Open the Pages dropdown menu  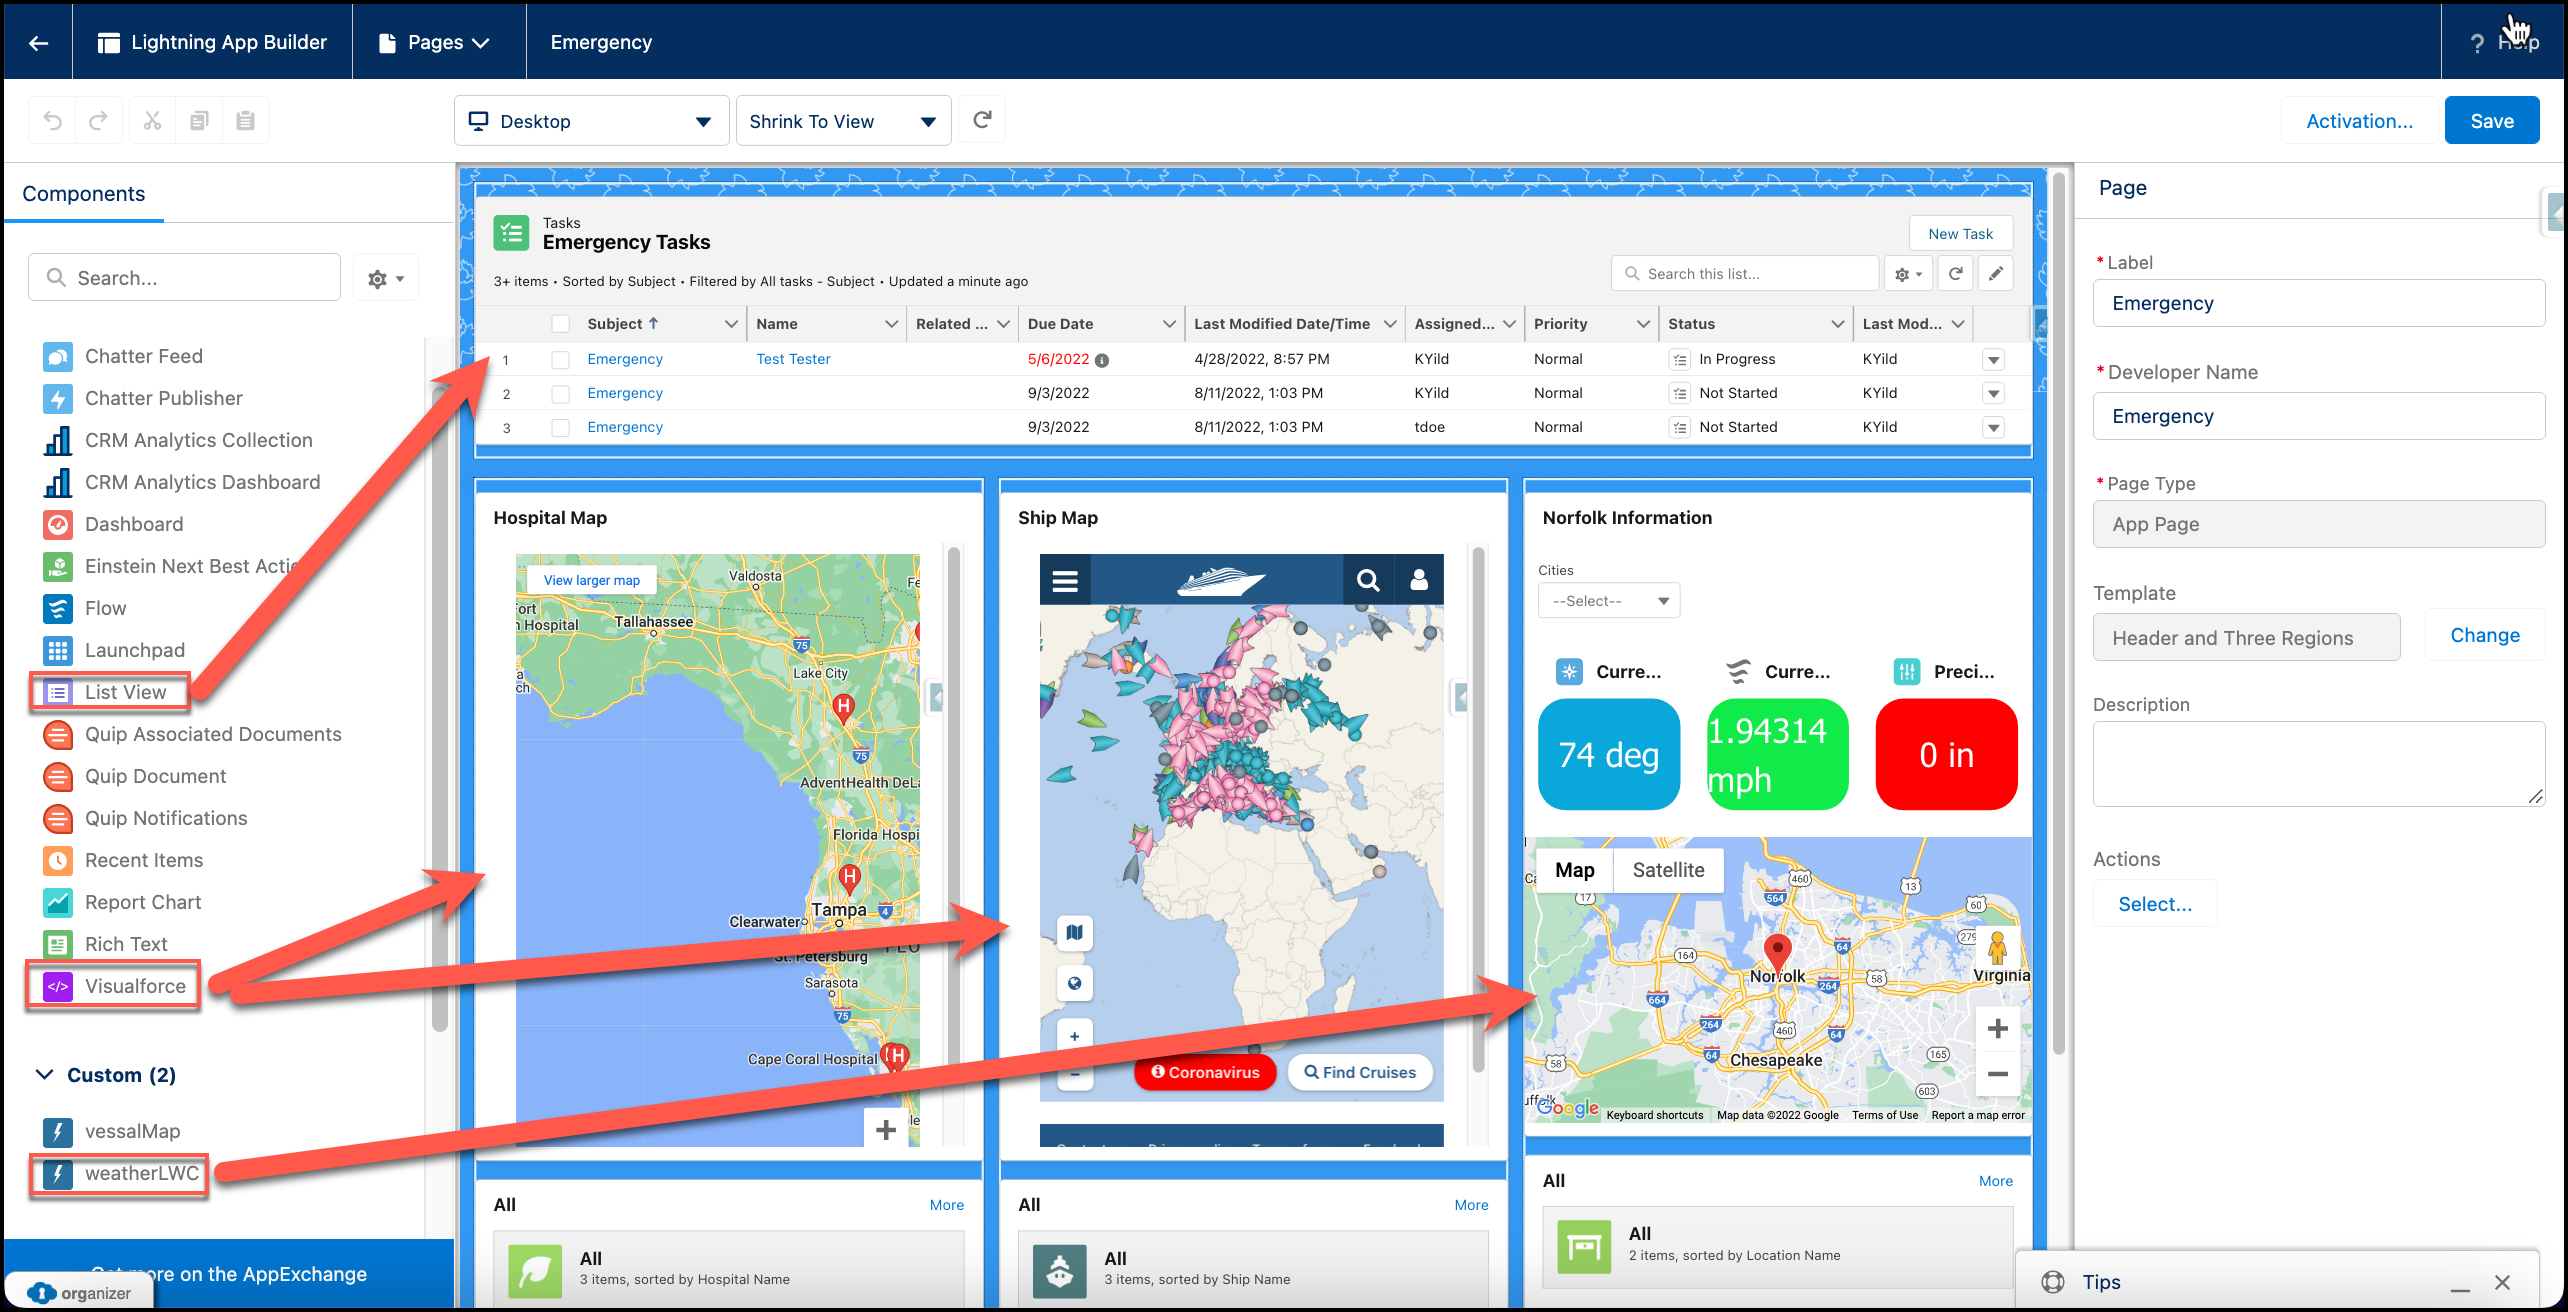point(435,42)
